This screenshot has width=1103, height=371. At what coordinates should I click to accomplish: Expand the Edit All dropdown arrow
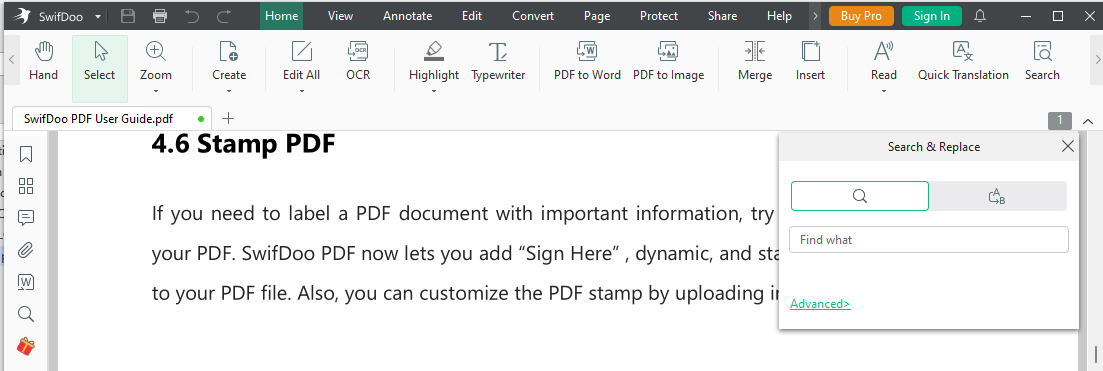[x=301, y=91]
